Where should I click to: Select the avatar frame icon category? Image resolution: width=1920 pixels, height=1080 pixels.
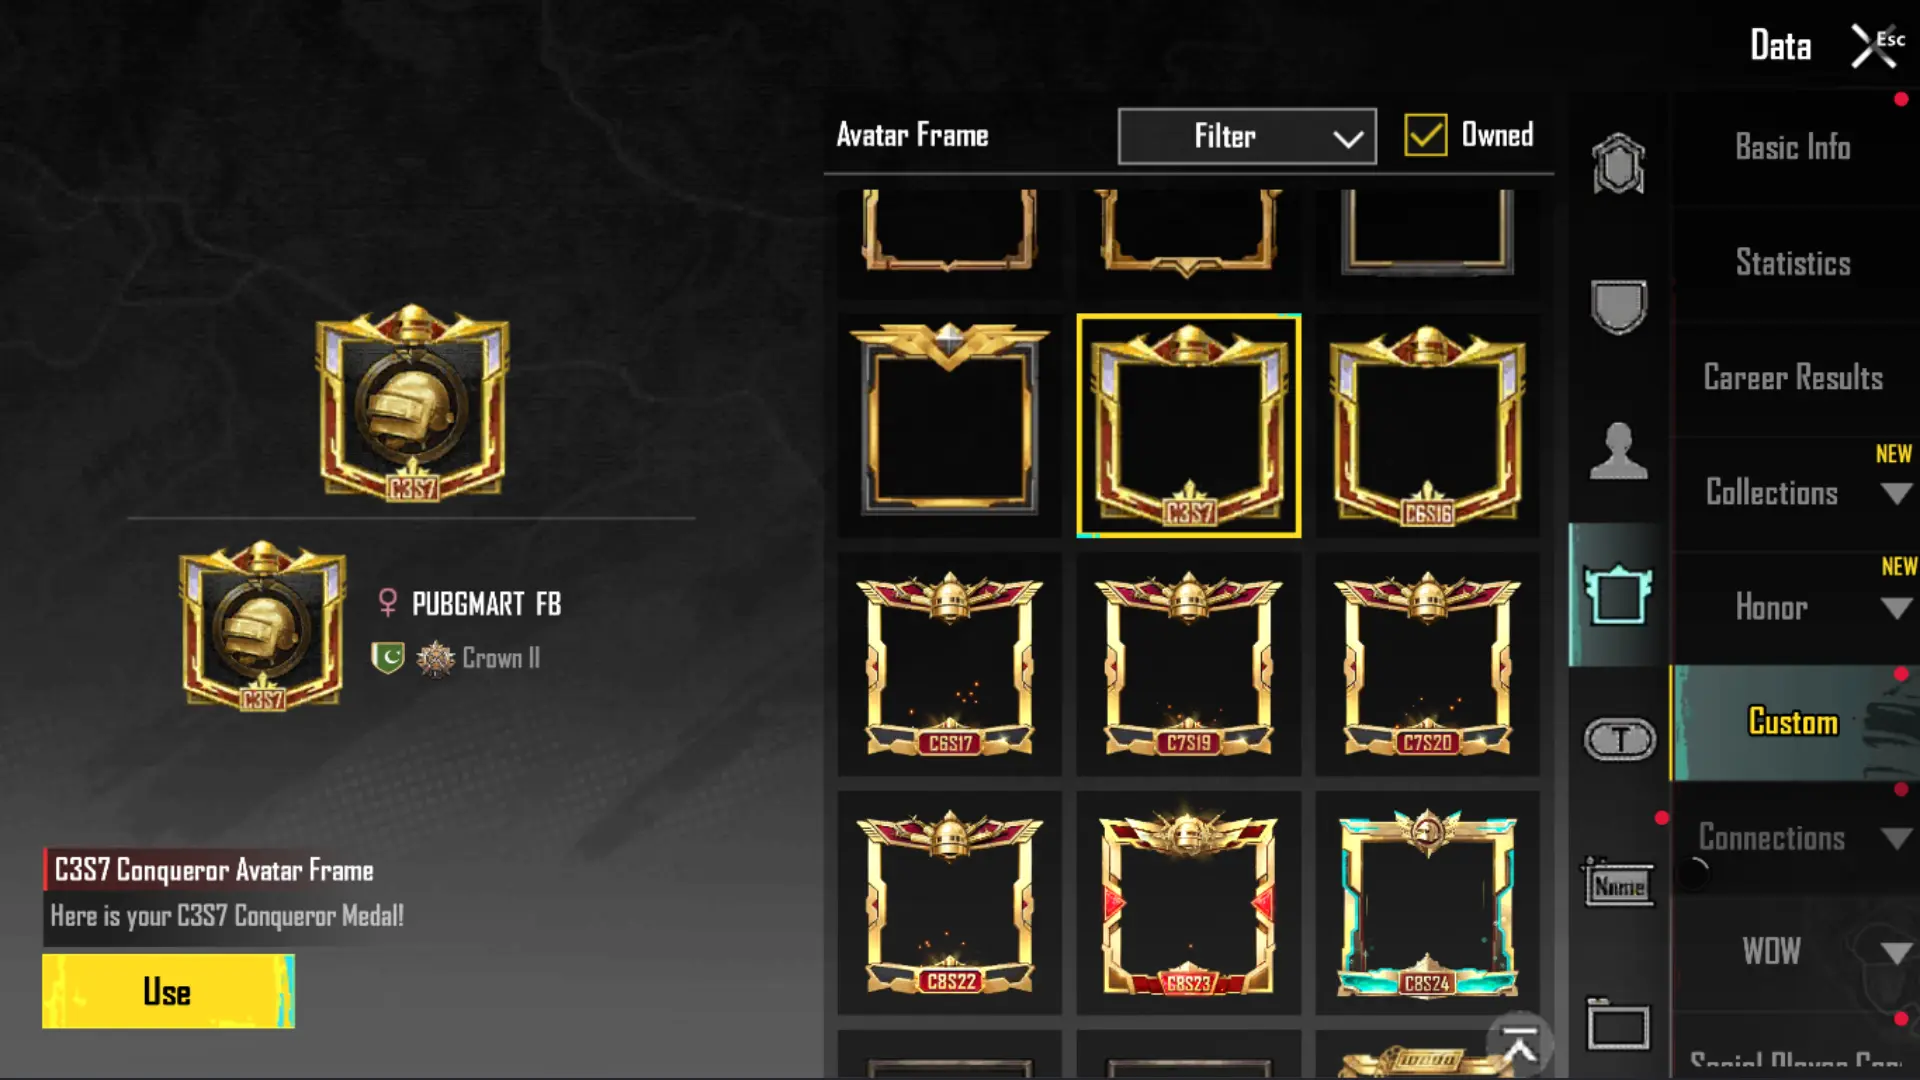(1618, 594)
